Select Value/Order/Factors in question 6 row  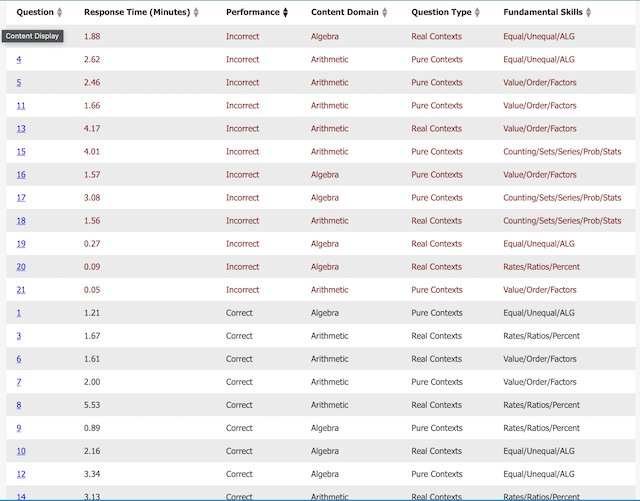pos(540,359)
